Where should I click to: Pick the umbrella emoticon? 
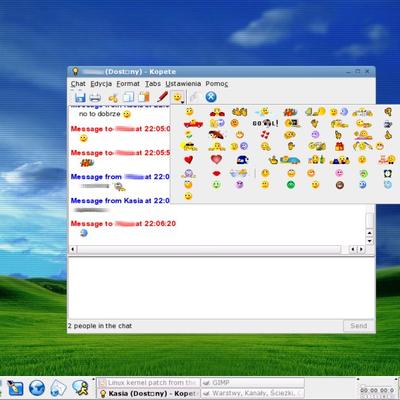pyautogui.click(x=216, y=135)
